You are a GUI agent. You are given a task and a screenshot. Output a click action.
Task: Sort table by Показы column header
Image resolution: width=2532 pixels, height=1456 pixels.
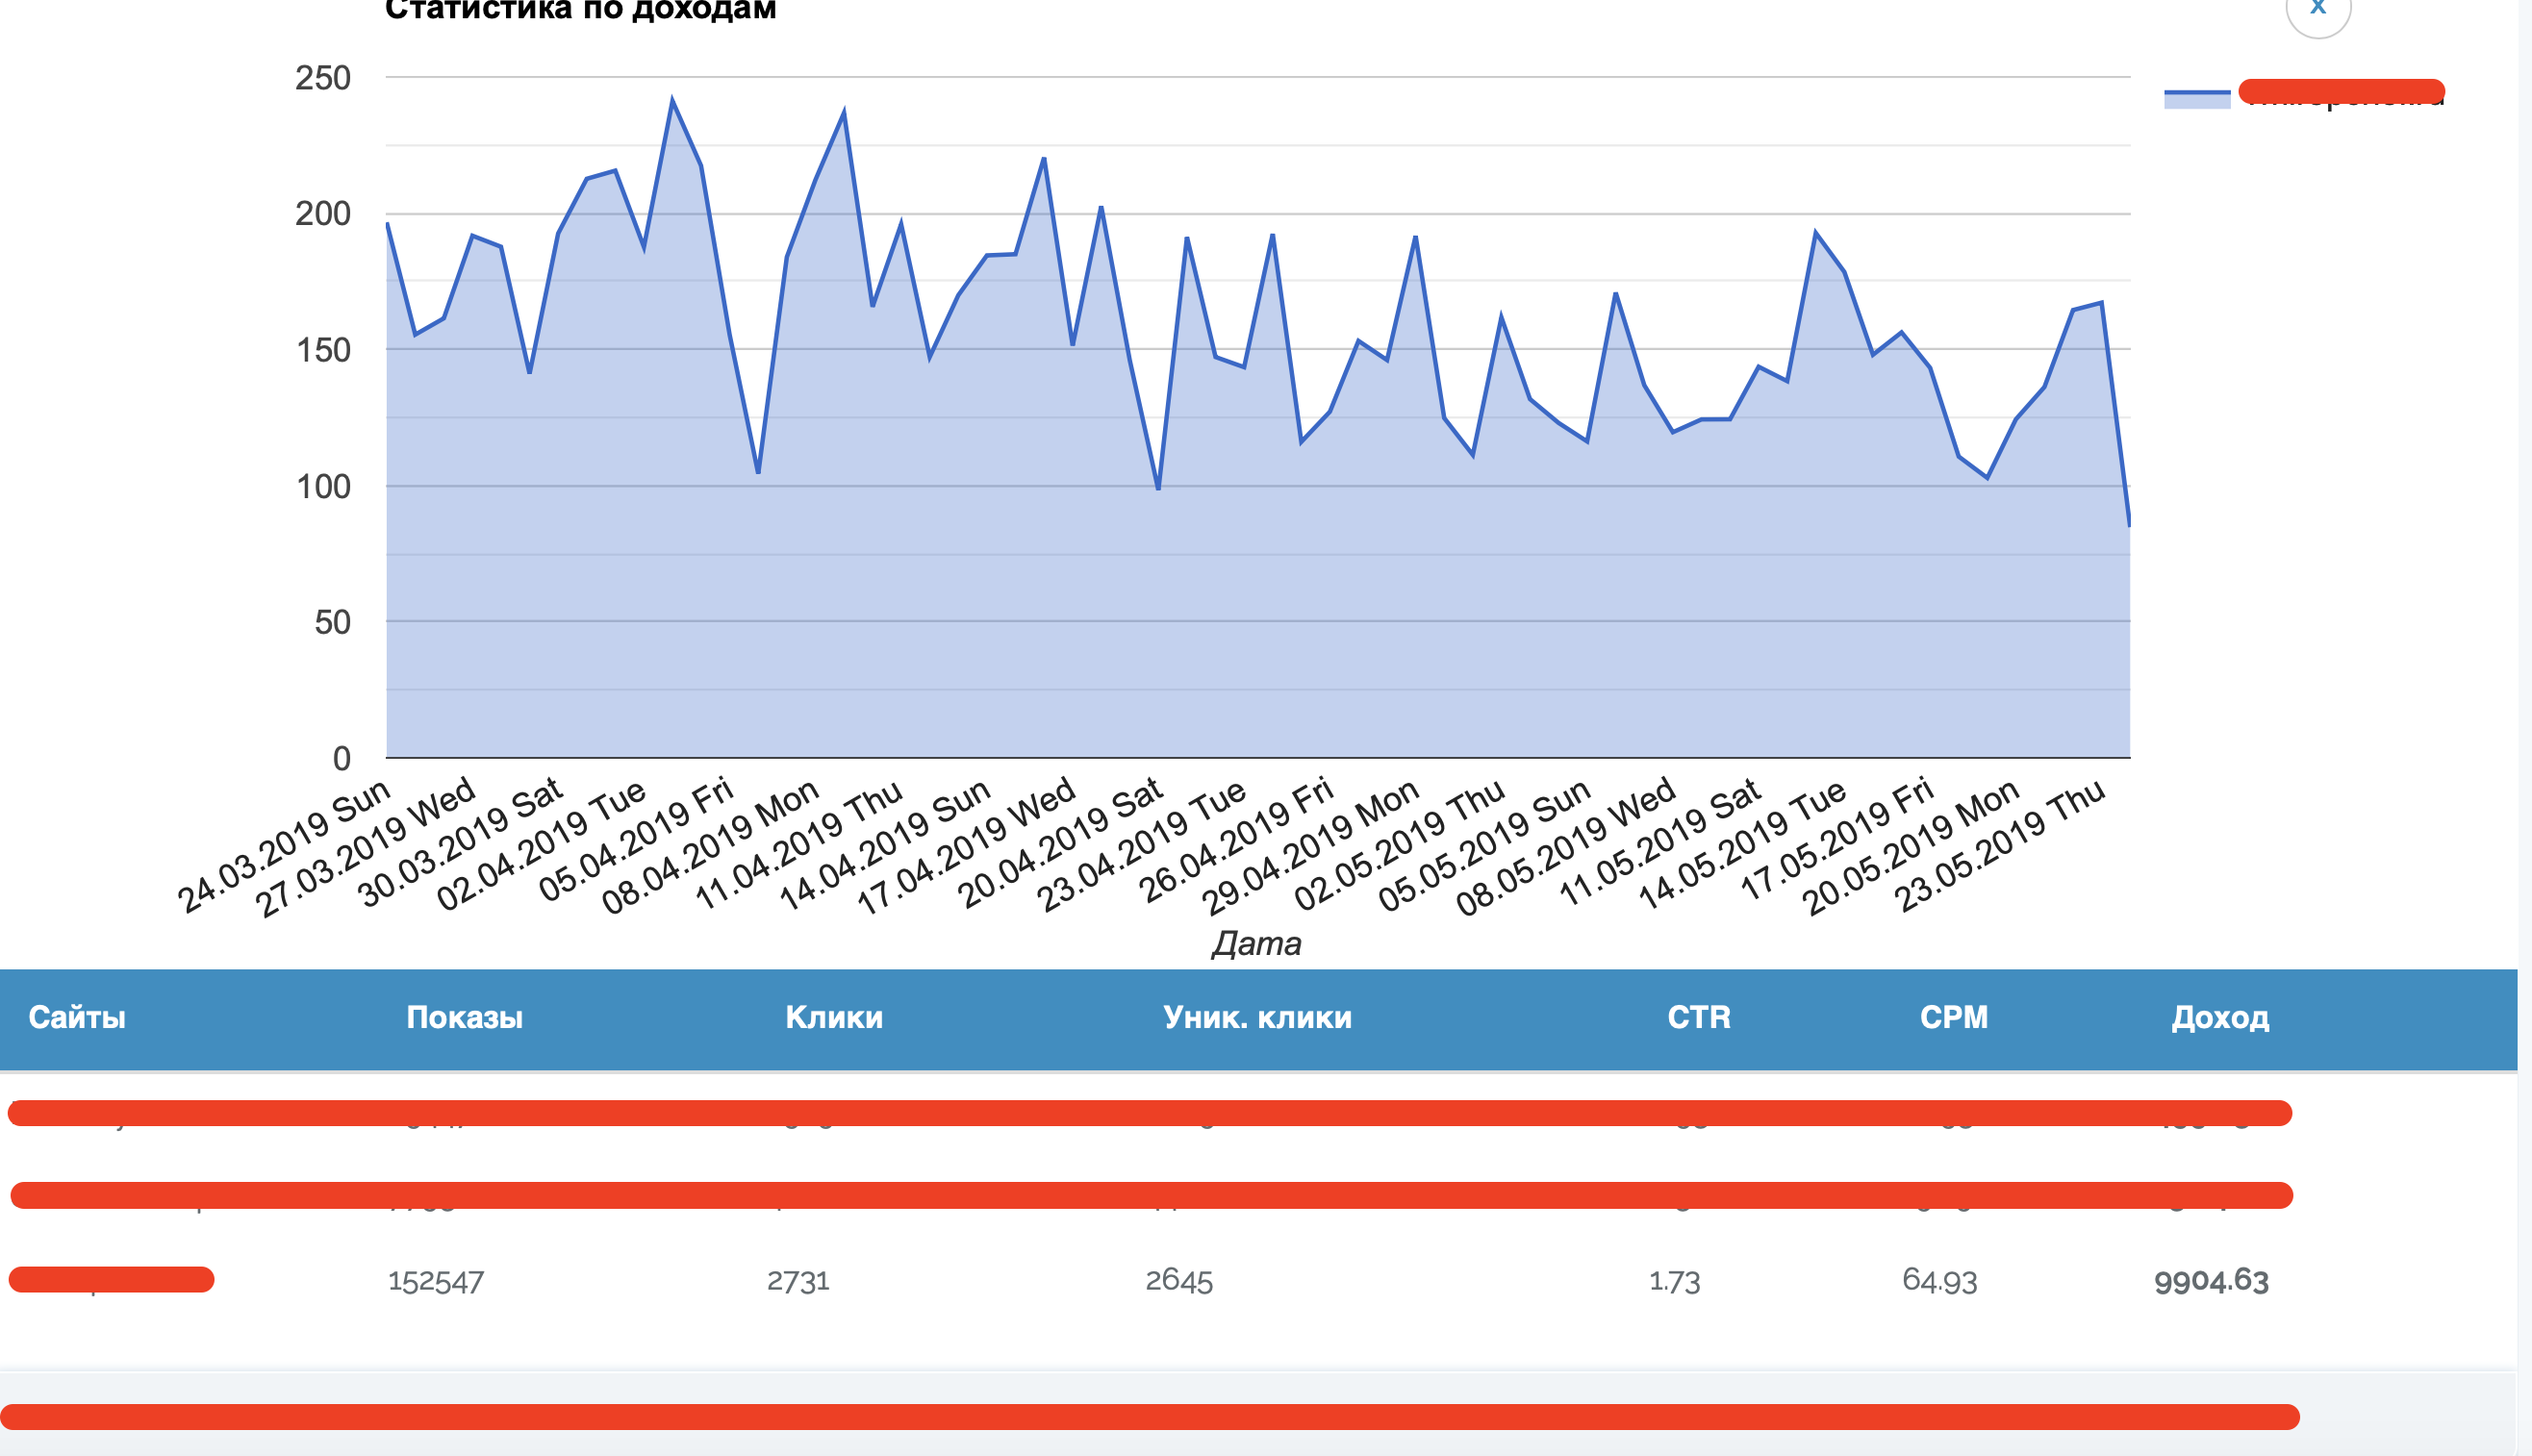pyautogui.click(x=464, y=1017)
